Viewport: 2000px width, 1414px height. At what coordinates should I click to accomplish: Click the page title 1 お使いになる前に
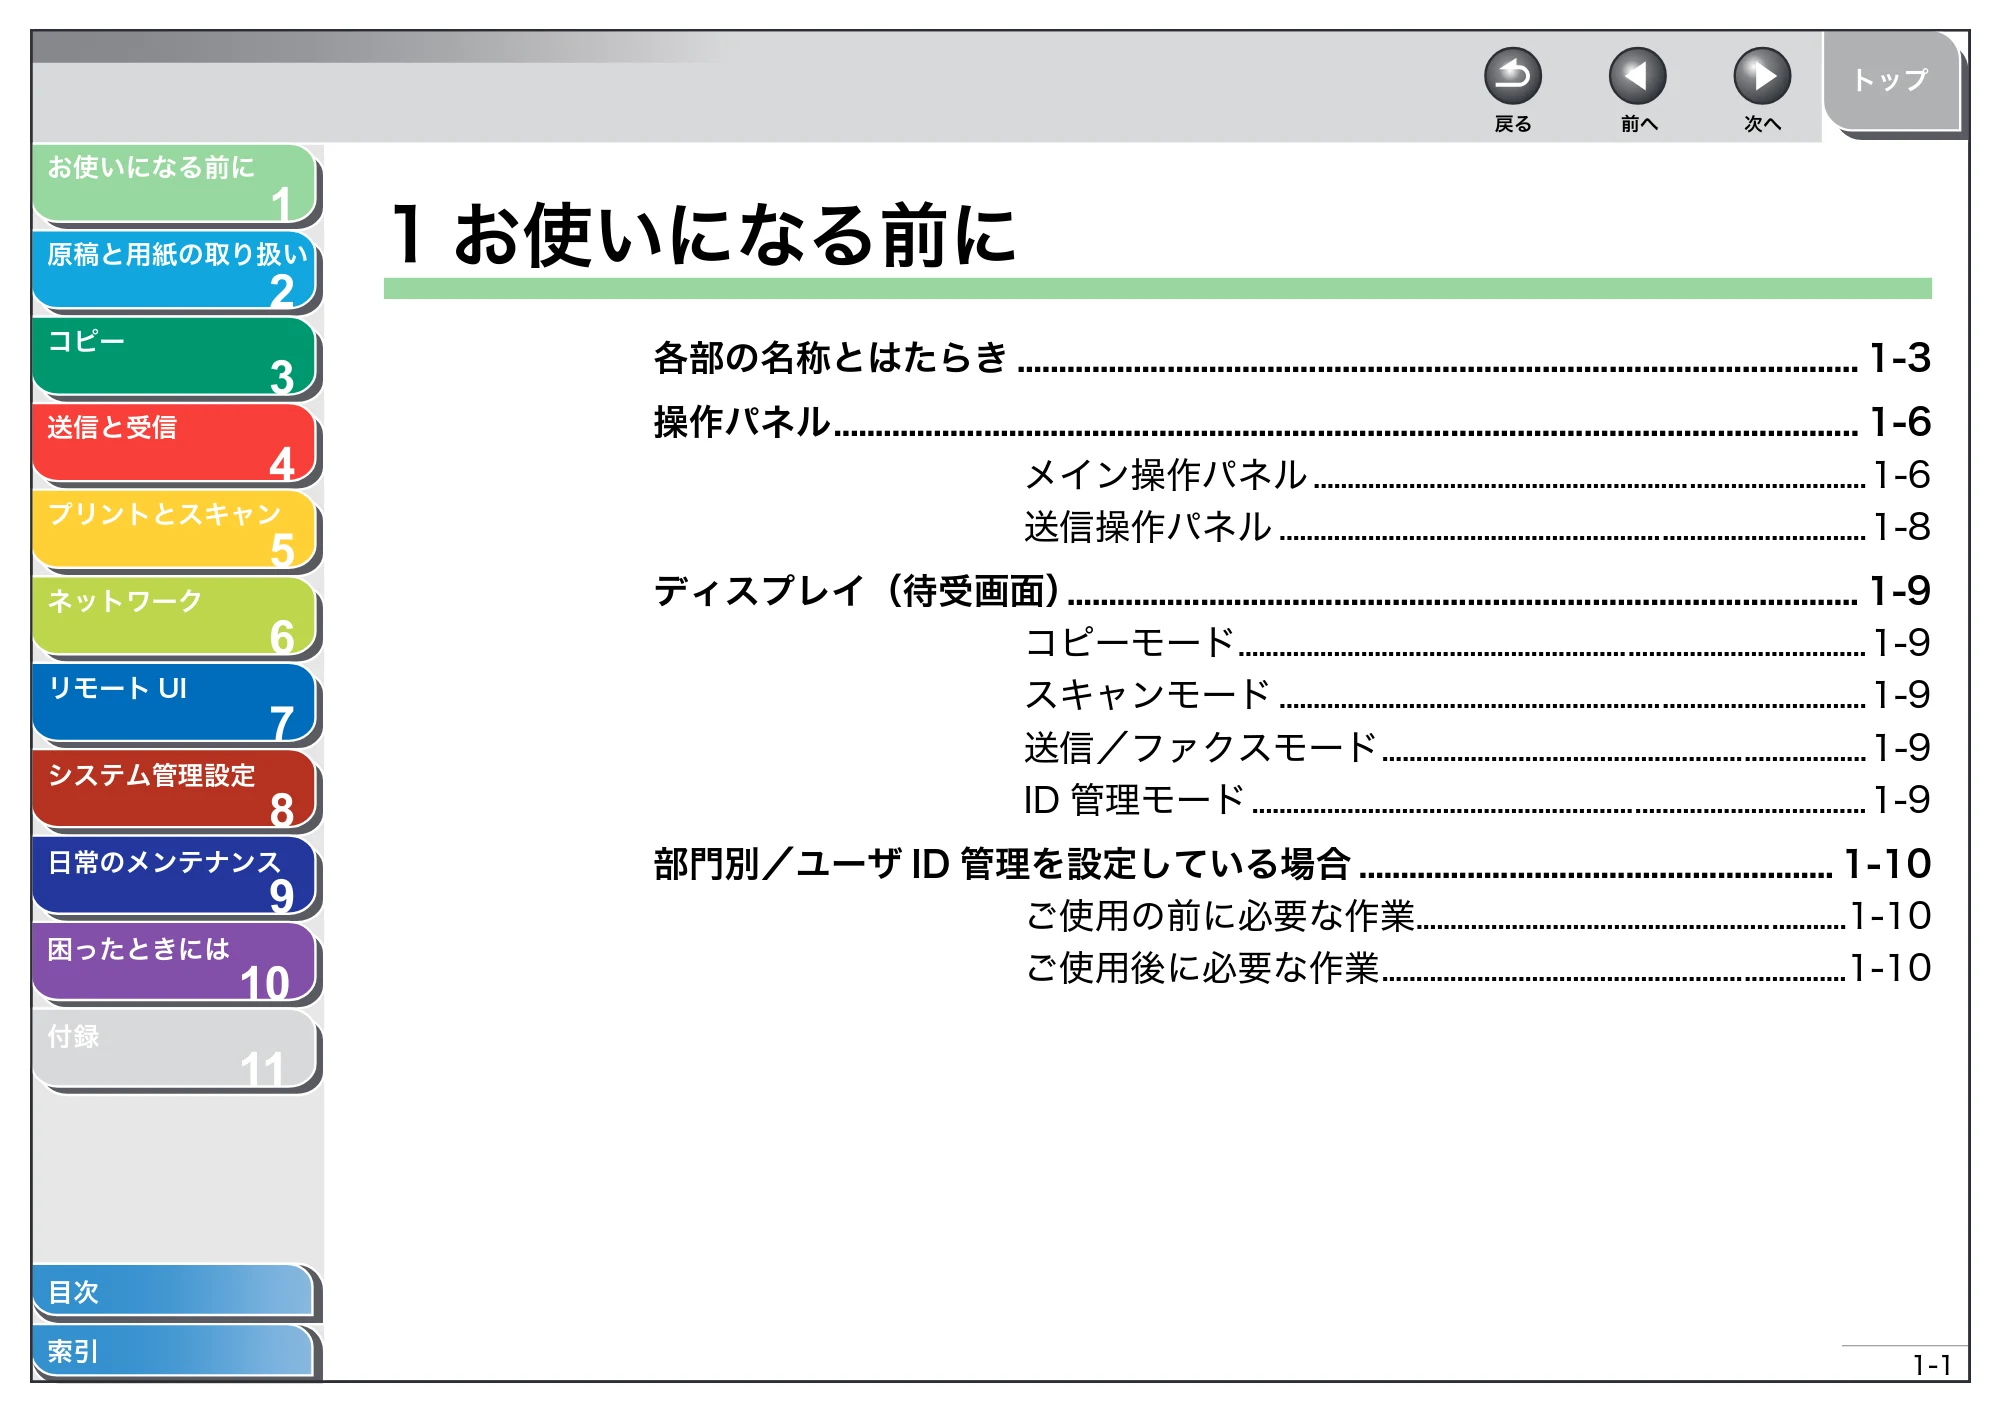click(703, 236)
